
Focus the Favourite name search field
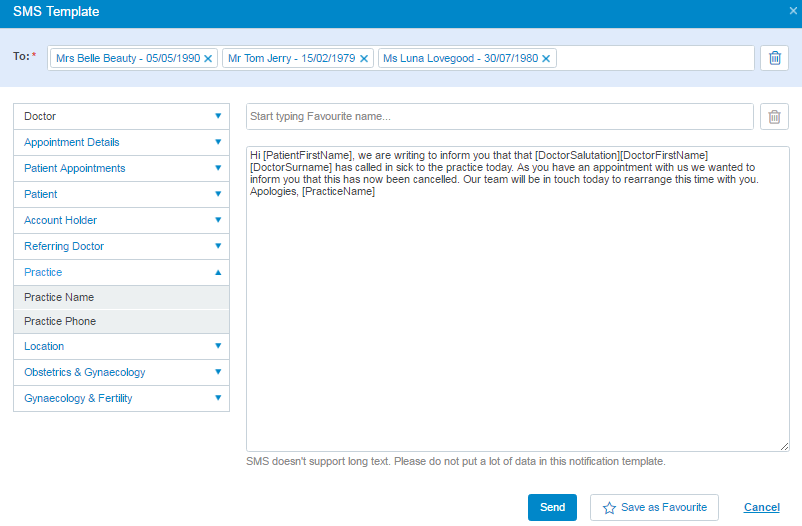pyautogui.click(x=500, y=117)
